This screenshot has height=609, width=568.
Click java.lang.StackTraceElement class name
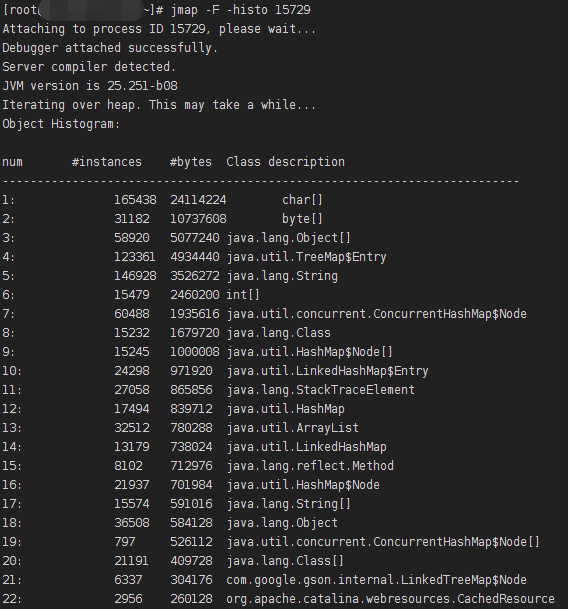[321, 390]
